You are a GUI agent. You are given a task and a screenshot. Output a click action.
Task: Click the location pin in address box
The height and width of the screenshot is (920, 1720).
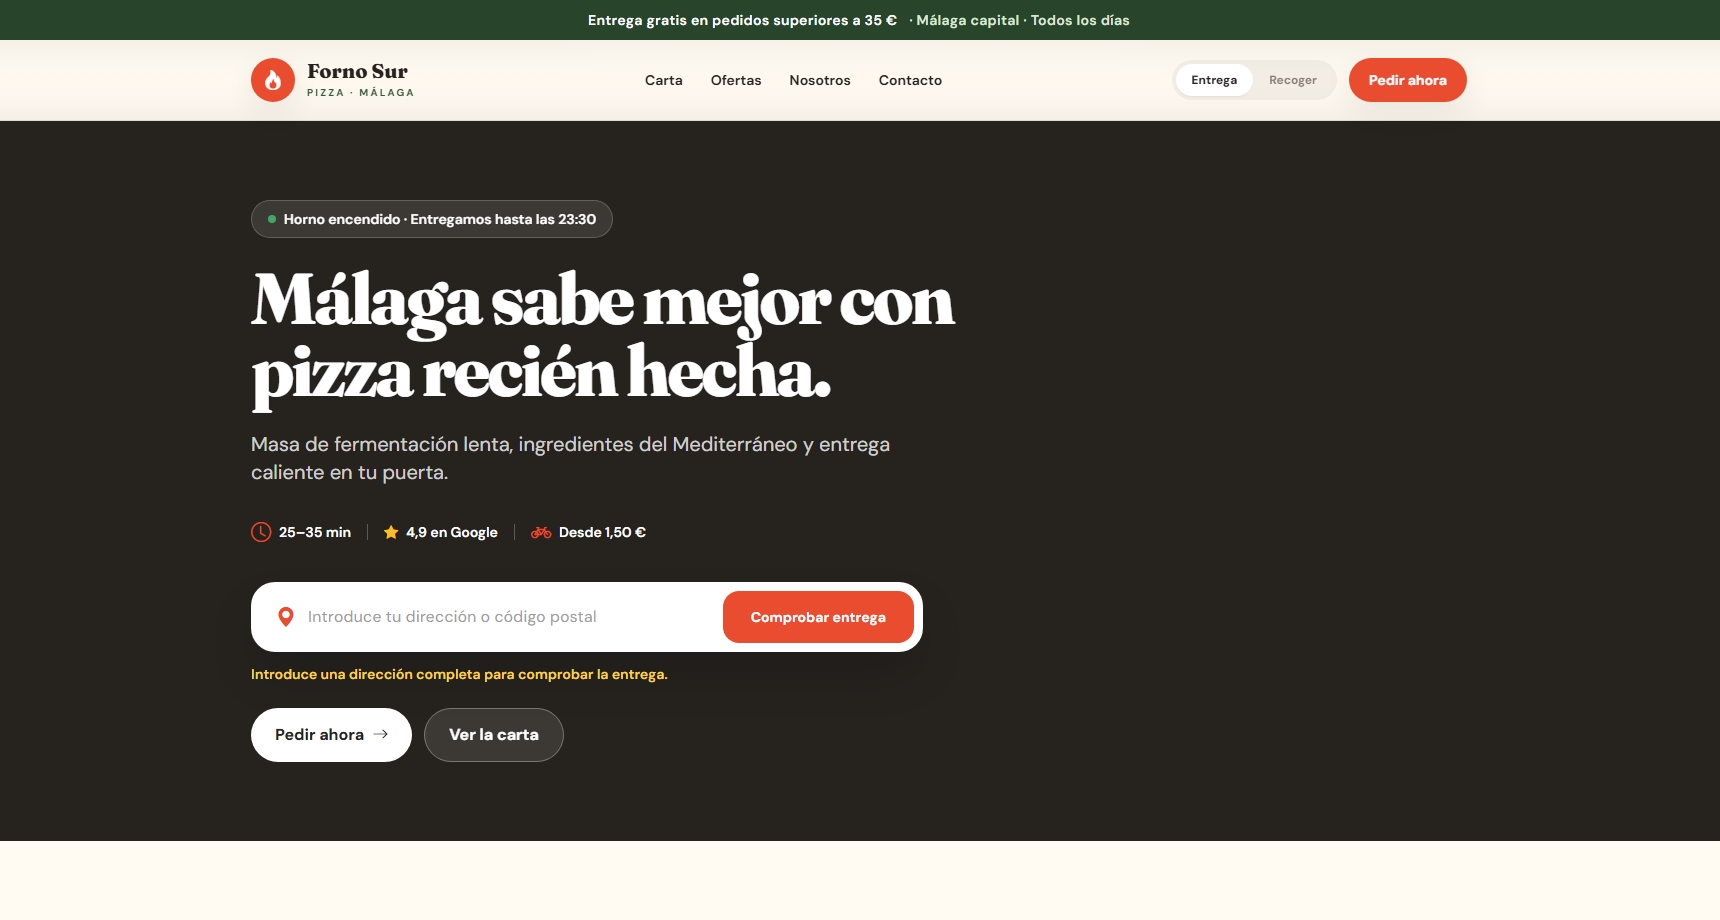tap(286, 617)
